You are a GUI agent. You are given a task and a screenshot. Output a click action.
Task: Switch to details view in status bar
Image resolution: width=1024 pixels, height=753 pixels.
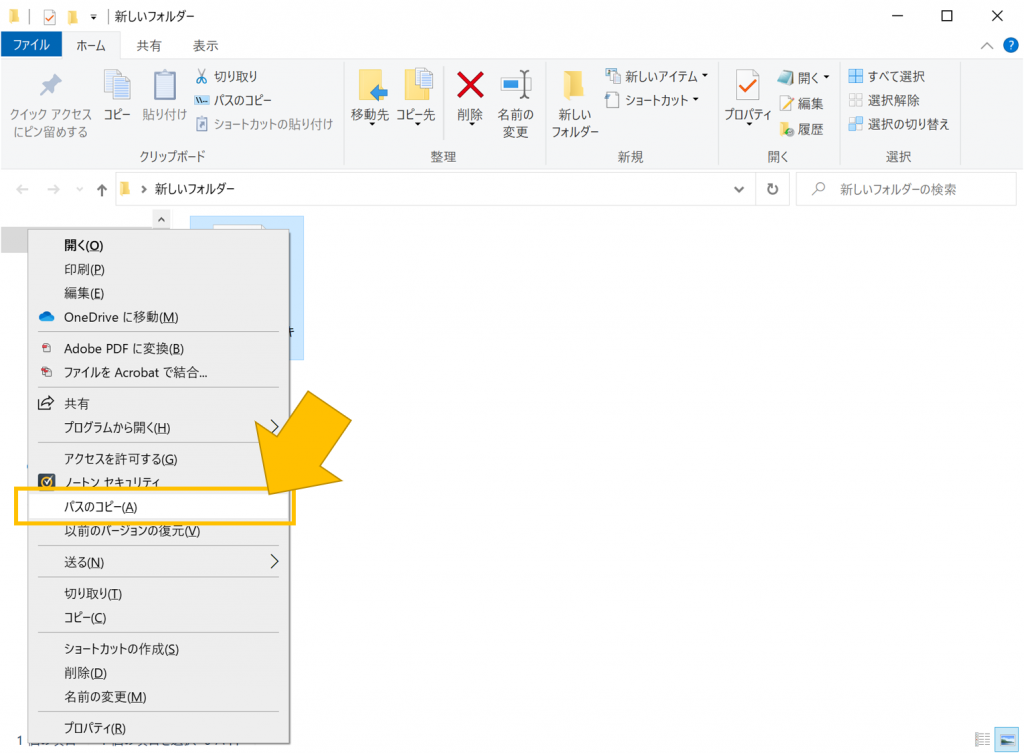point(983,739)
